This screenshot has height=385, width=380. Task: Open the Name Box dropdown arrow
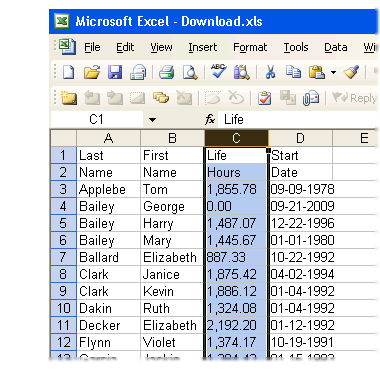152,120
